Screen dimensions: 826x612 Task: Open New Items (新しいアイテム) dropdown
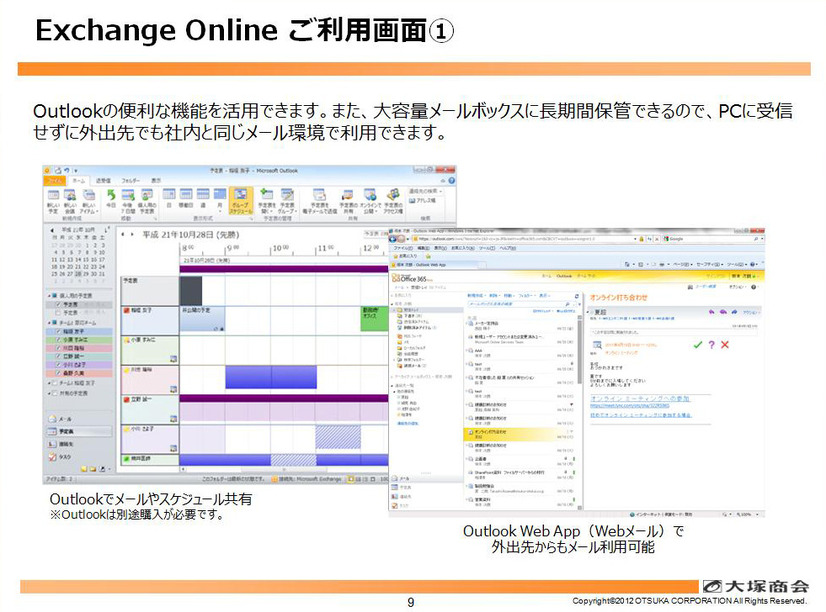click(x=88, y=202)
